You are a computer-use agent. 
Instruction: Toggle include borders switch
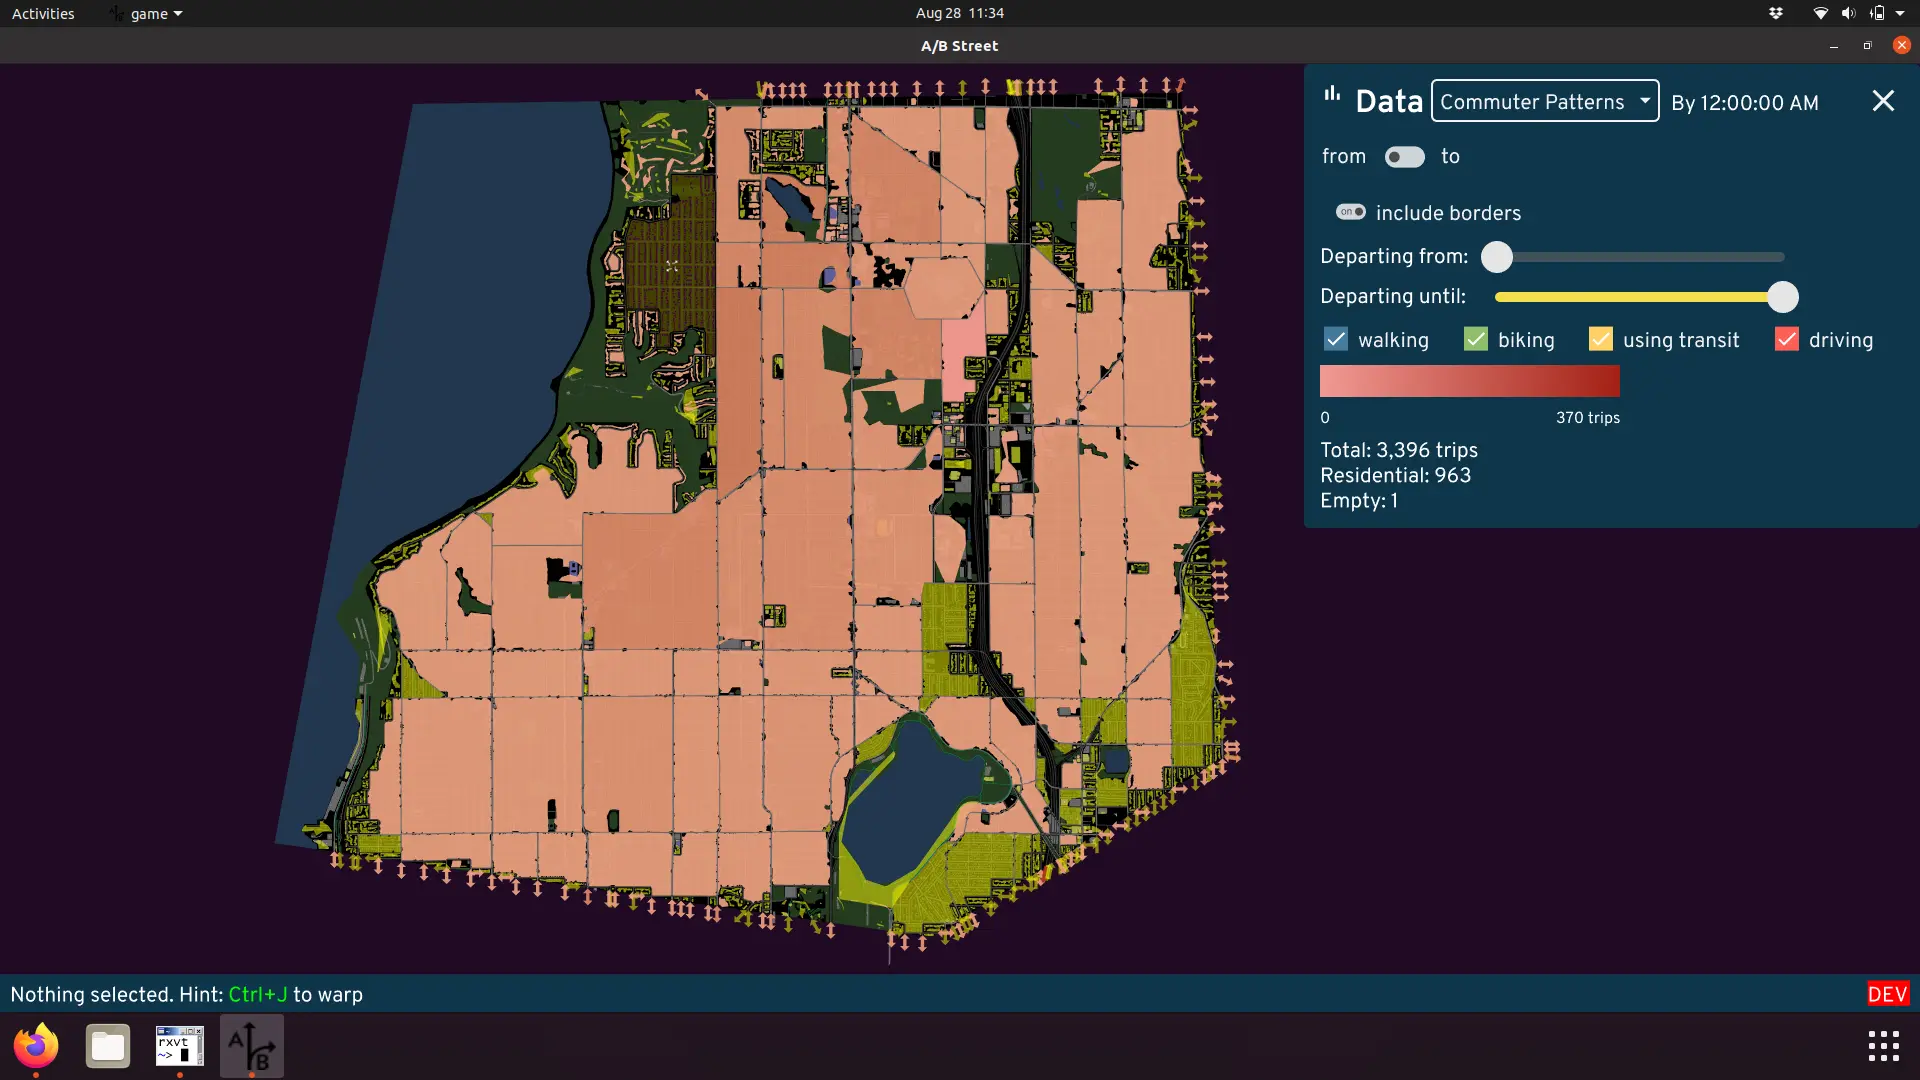[x=1351, y=212]
